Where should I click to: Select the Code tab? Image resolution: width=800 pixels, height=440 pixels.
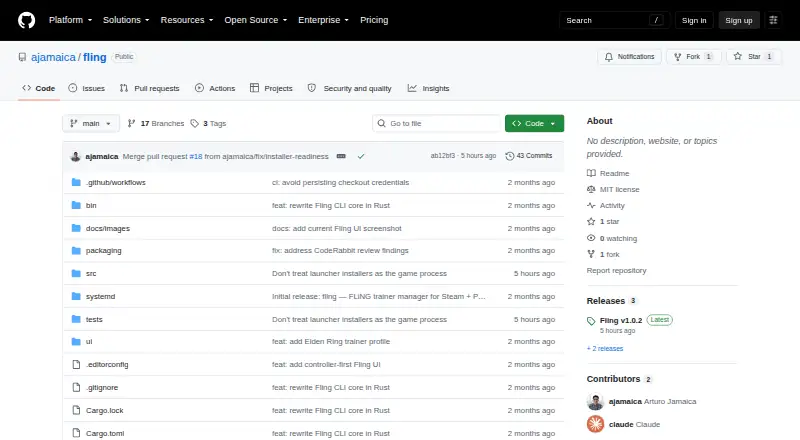39,88
